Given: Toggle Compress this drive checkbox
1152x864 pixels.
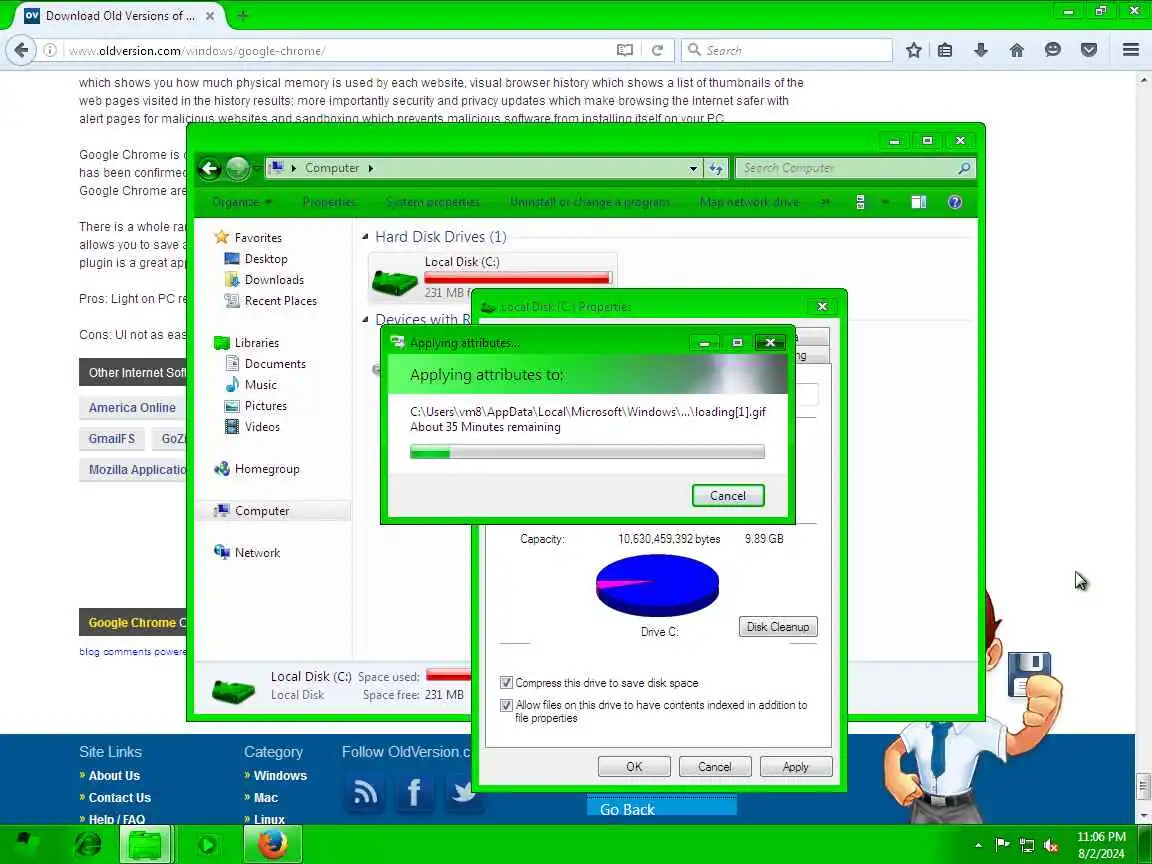Looking at the screenshot, I should click(x=506, y=683).
